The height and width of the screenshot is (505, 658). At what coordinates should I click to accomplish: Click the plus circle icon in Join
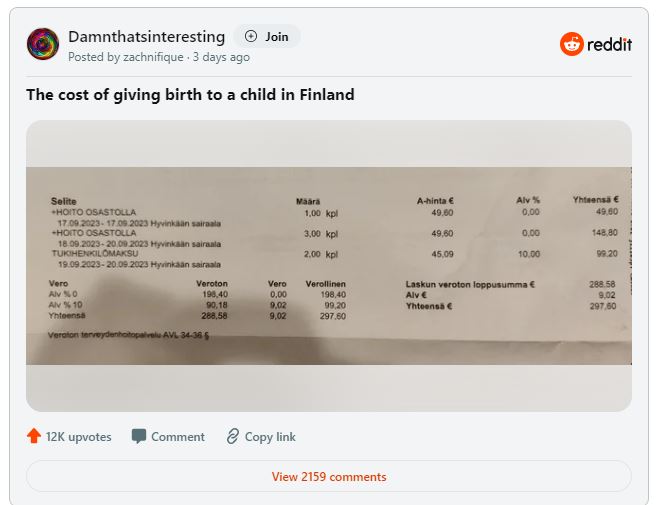click(x=251, y=37)
